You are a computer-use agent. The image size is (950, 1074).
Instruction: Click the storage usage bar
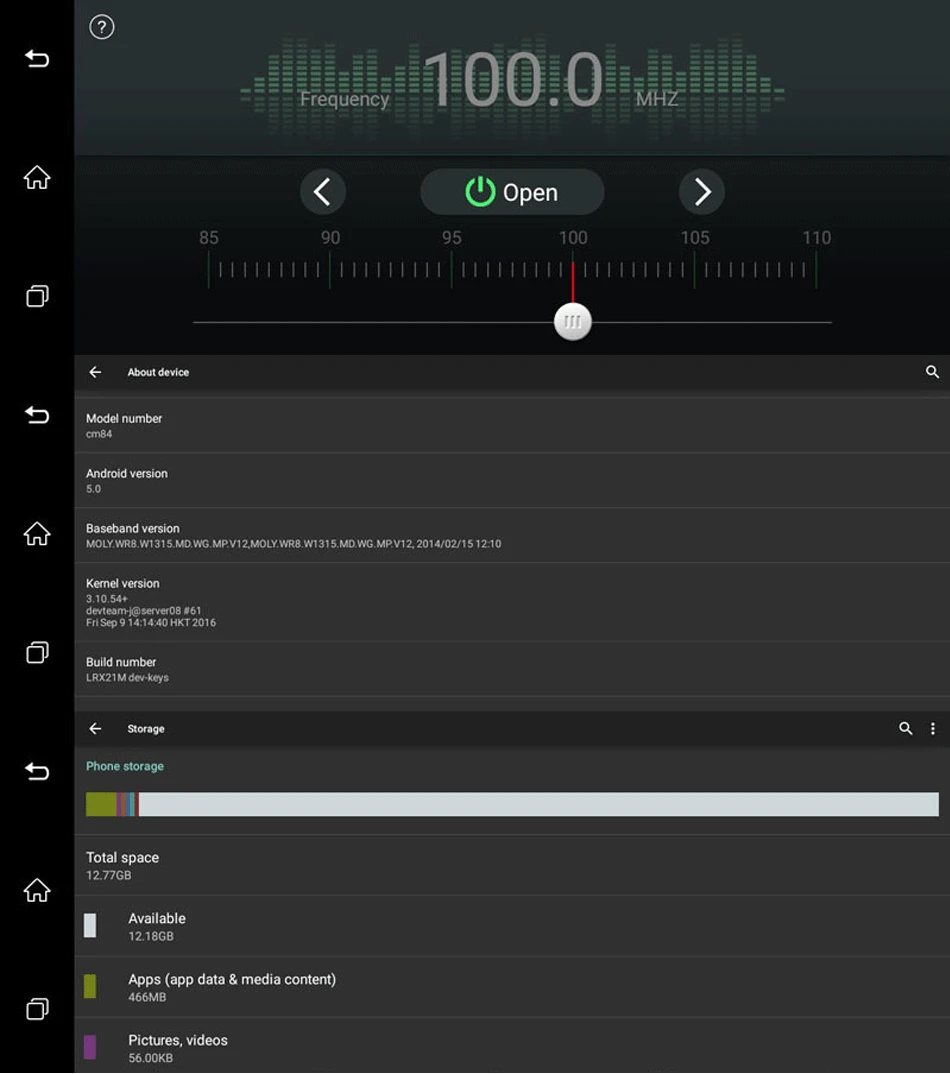coord(512,804)
